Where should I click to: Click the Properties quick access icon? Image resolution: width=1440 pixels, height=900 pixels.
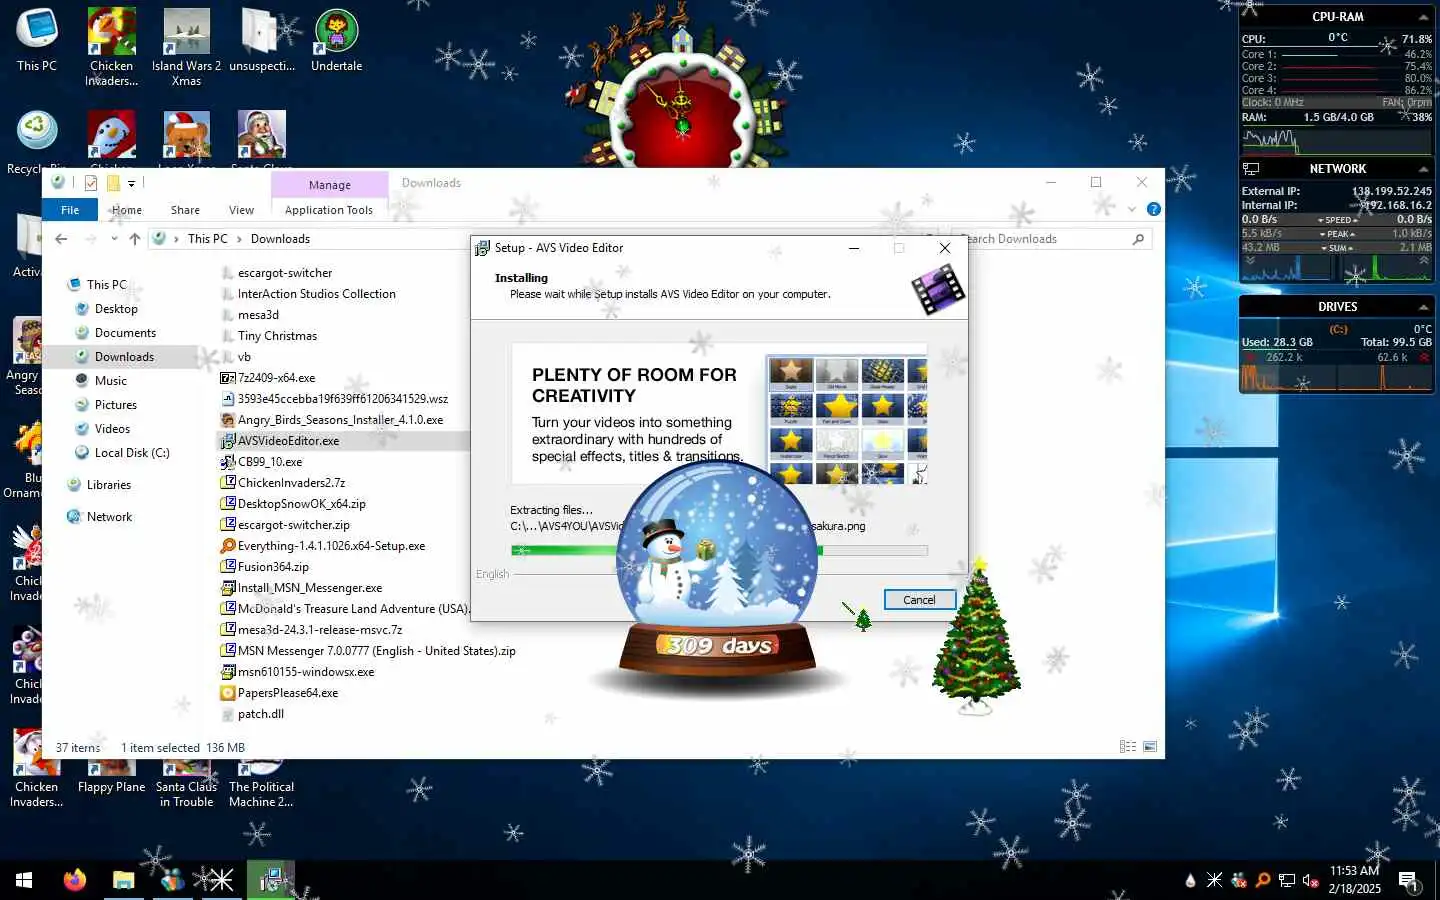pyautogui.click(x=91, y=183)
